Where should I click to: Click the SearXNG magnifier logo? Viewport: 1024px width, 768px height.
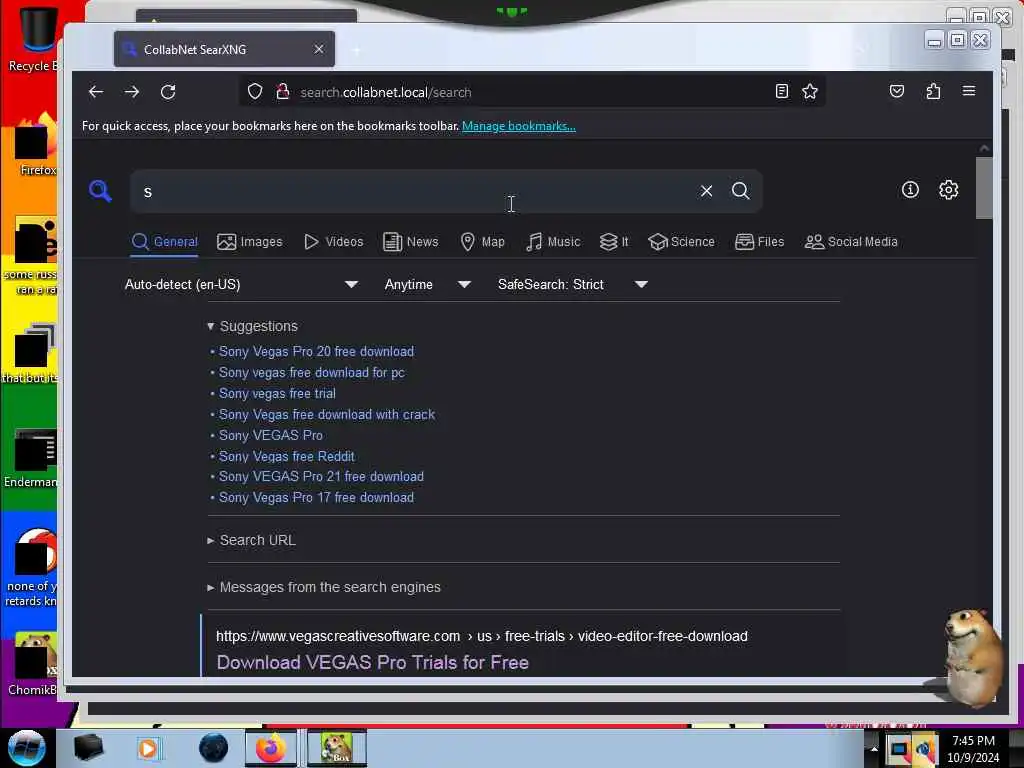click(x=100, y=191)
